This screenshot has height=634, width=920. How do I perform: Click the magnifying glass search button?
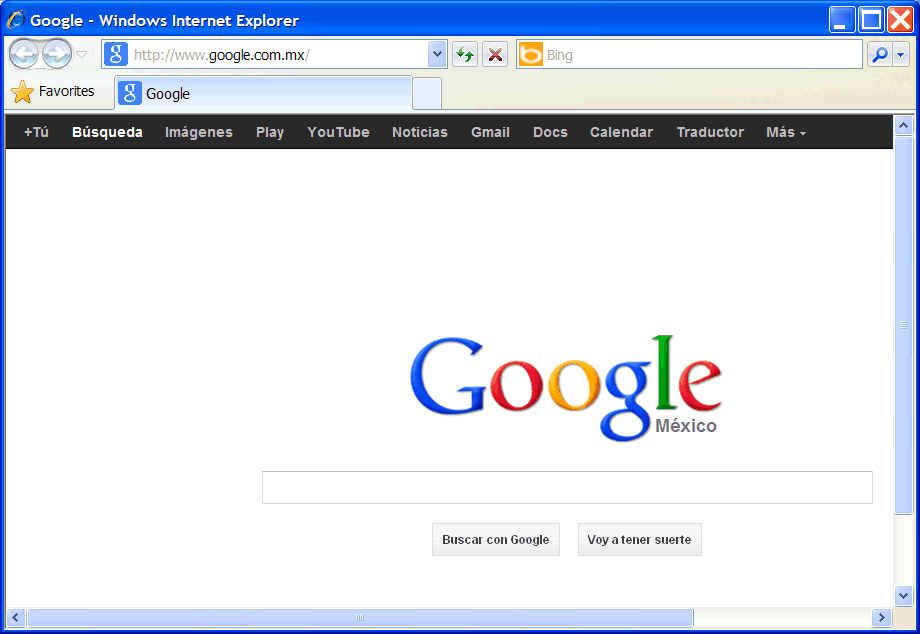[880, 55]
